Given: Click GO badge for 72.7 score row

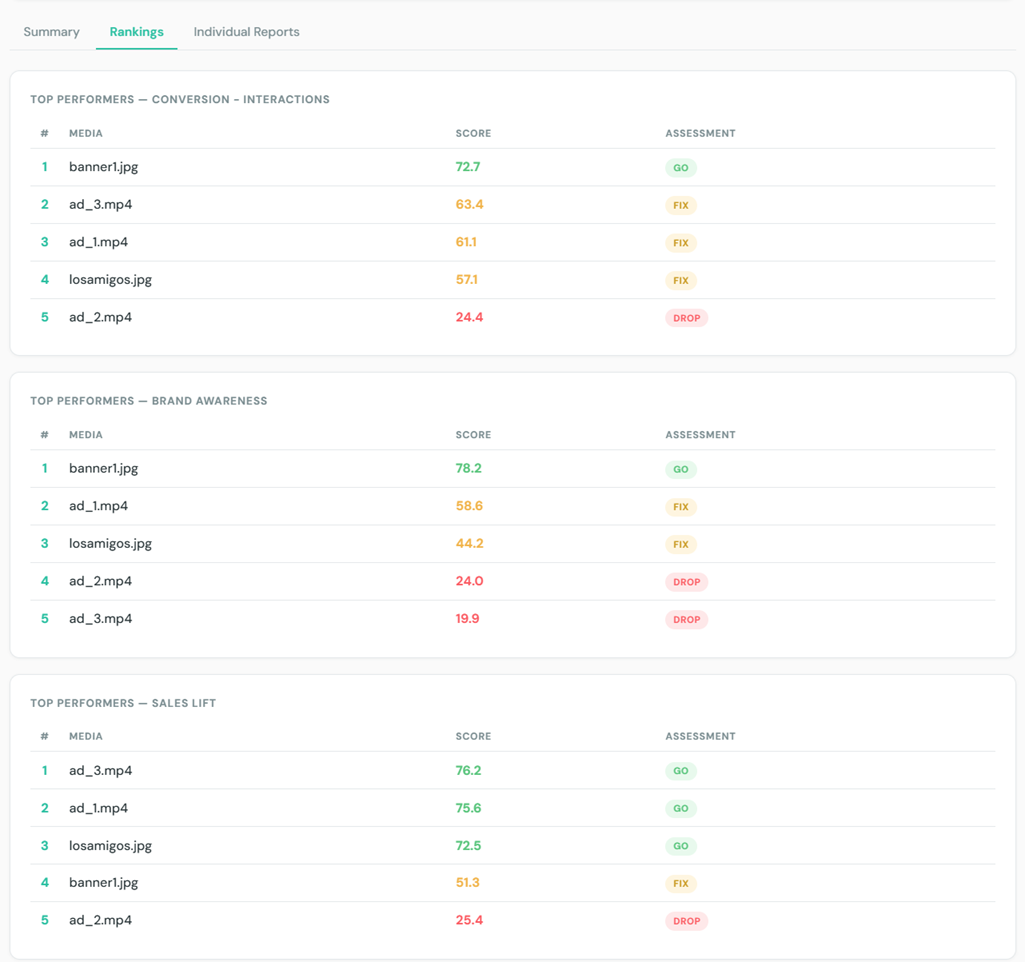Looking at the screenshot, I should click(681, 168).
